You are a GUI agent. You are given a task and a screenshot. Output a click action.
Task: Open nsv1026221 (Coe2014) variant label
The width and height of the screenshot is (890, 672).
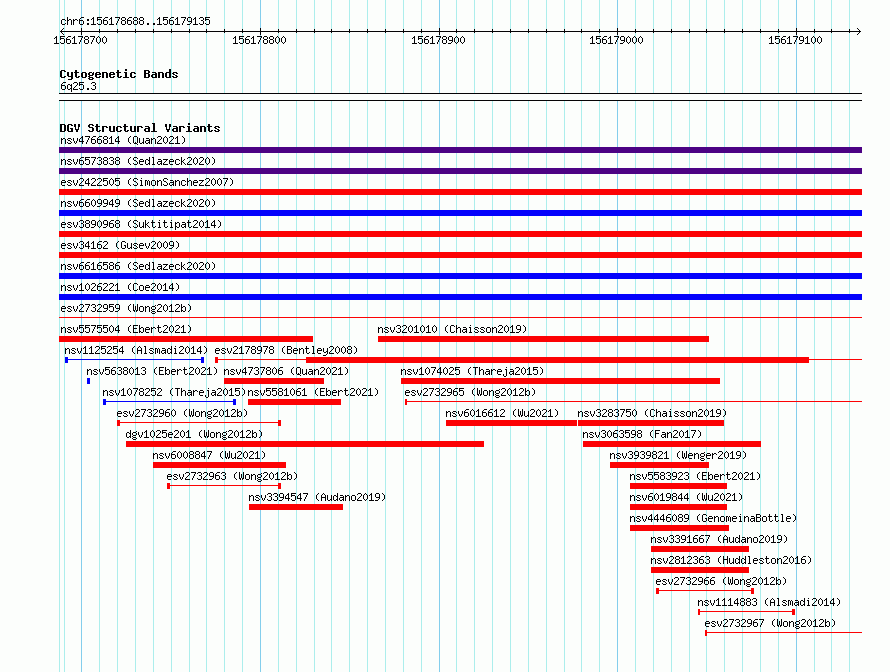(x=120, y=287)
